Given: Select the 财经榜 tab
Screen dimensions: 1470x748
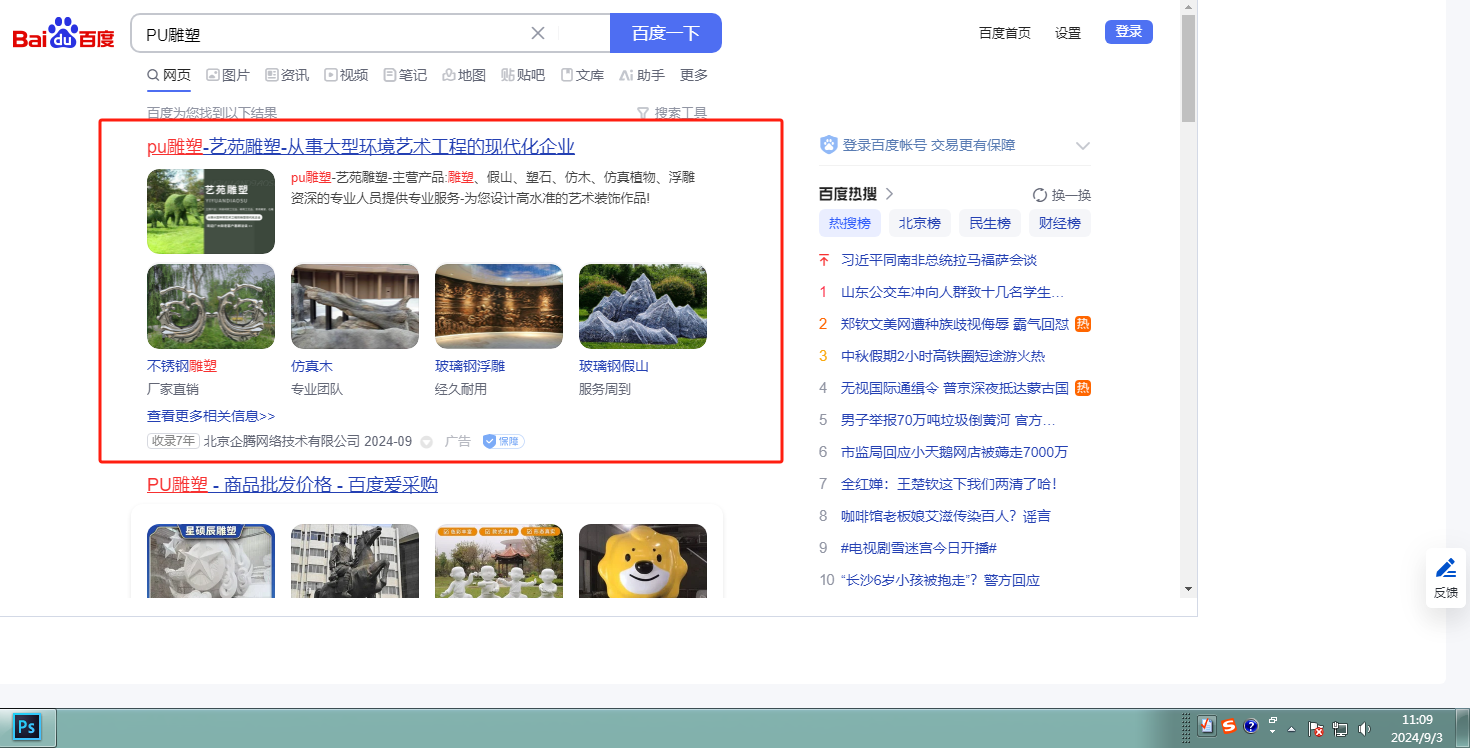Looking at the screenshot, I should click(1060, 223).
